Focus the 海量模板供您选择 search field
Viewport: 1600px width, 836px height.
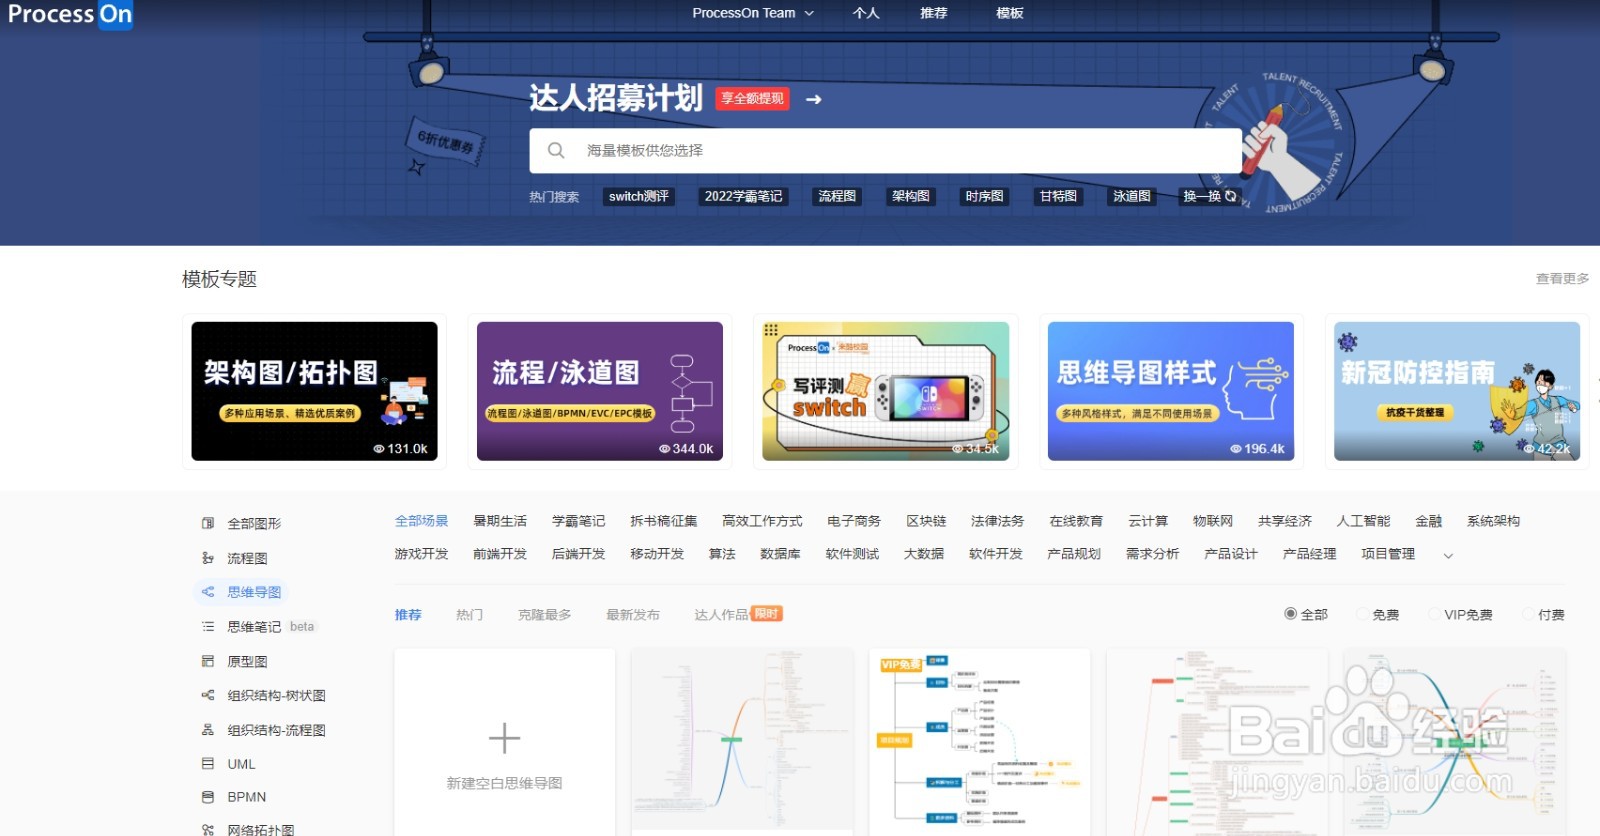tap(885, 150)
